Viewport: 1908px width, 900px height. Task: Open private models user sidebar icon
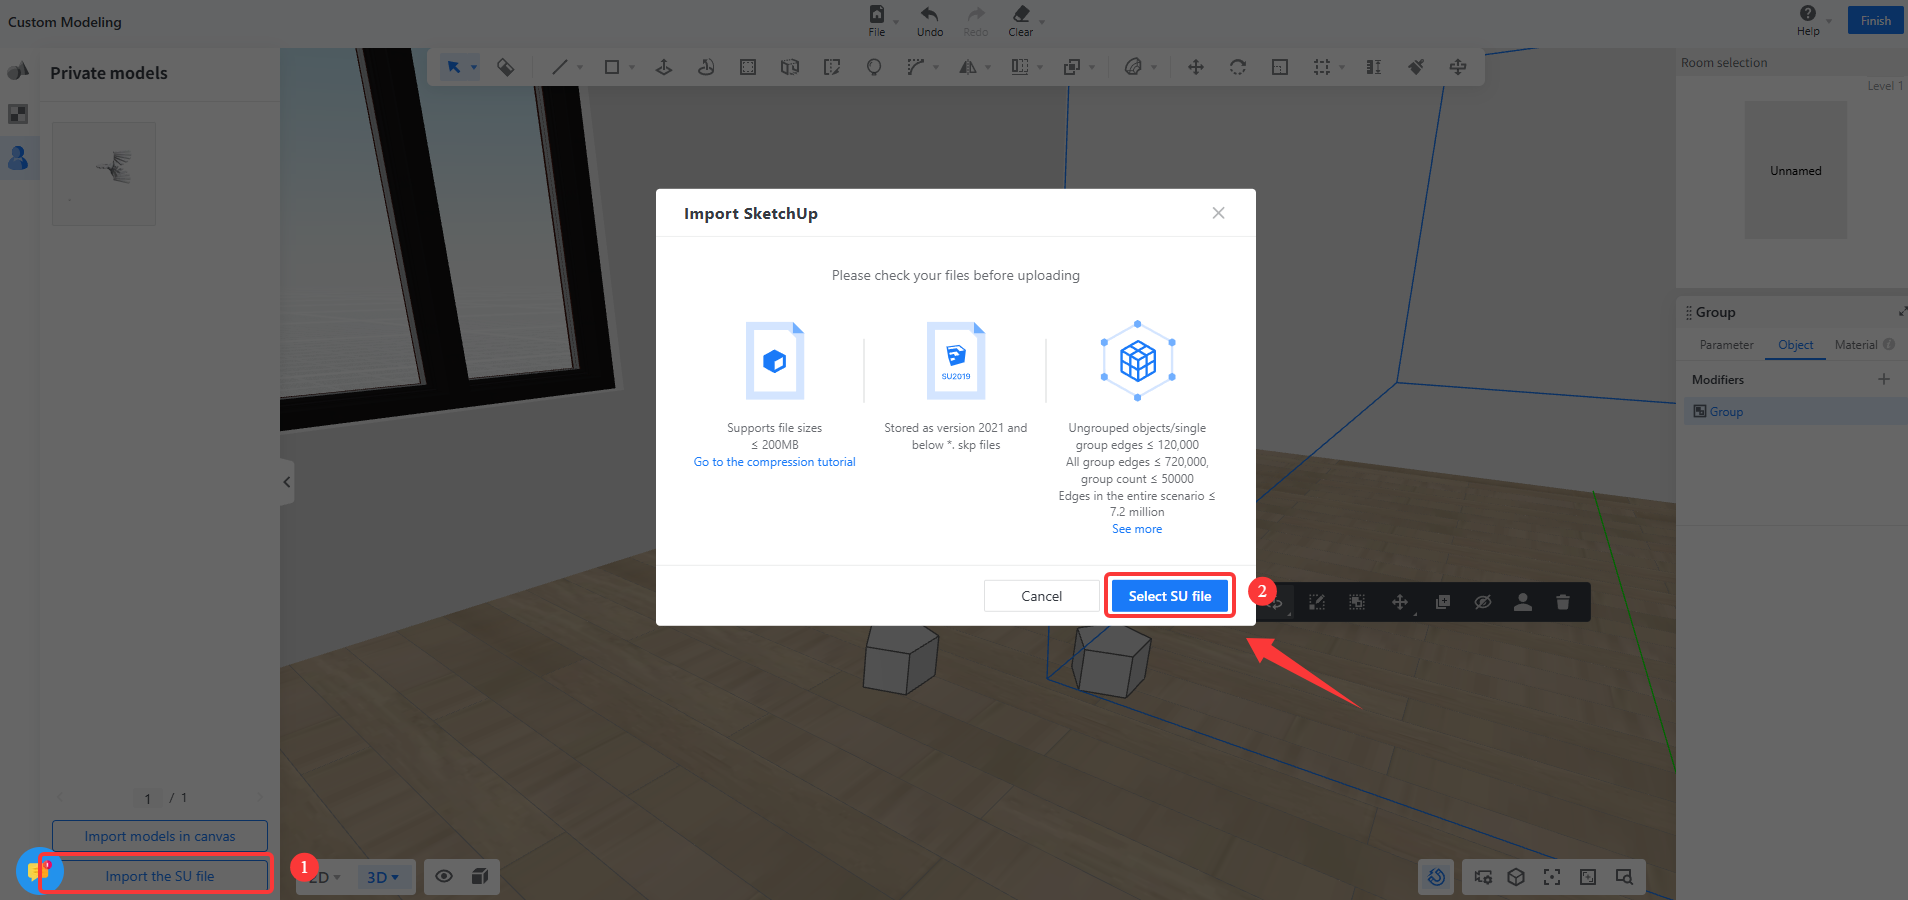(x=18, y=158)
